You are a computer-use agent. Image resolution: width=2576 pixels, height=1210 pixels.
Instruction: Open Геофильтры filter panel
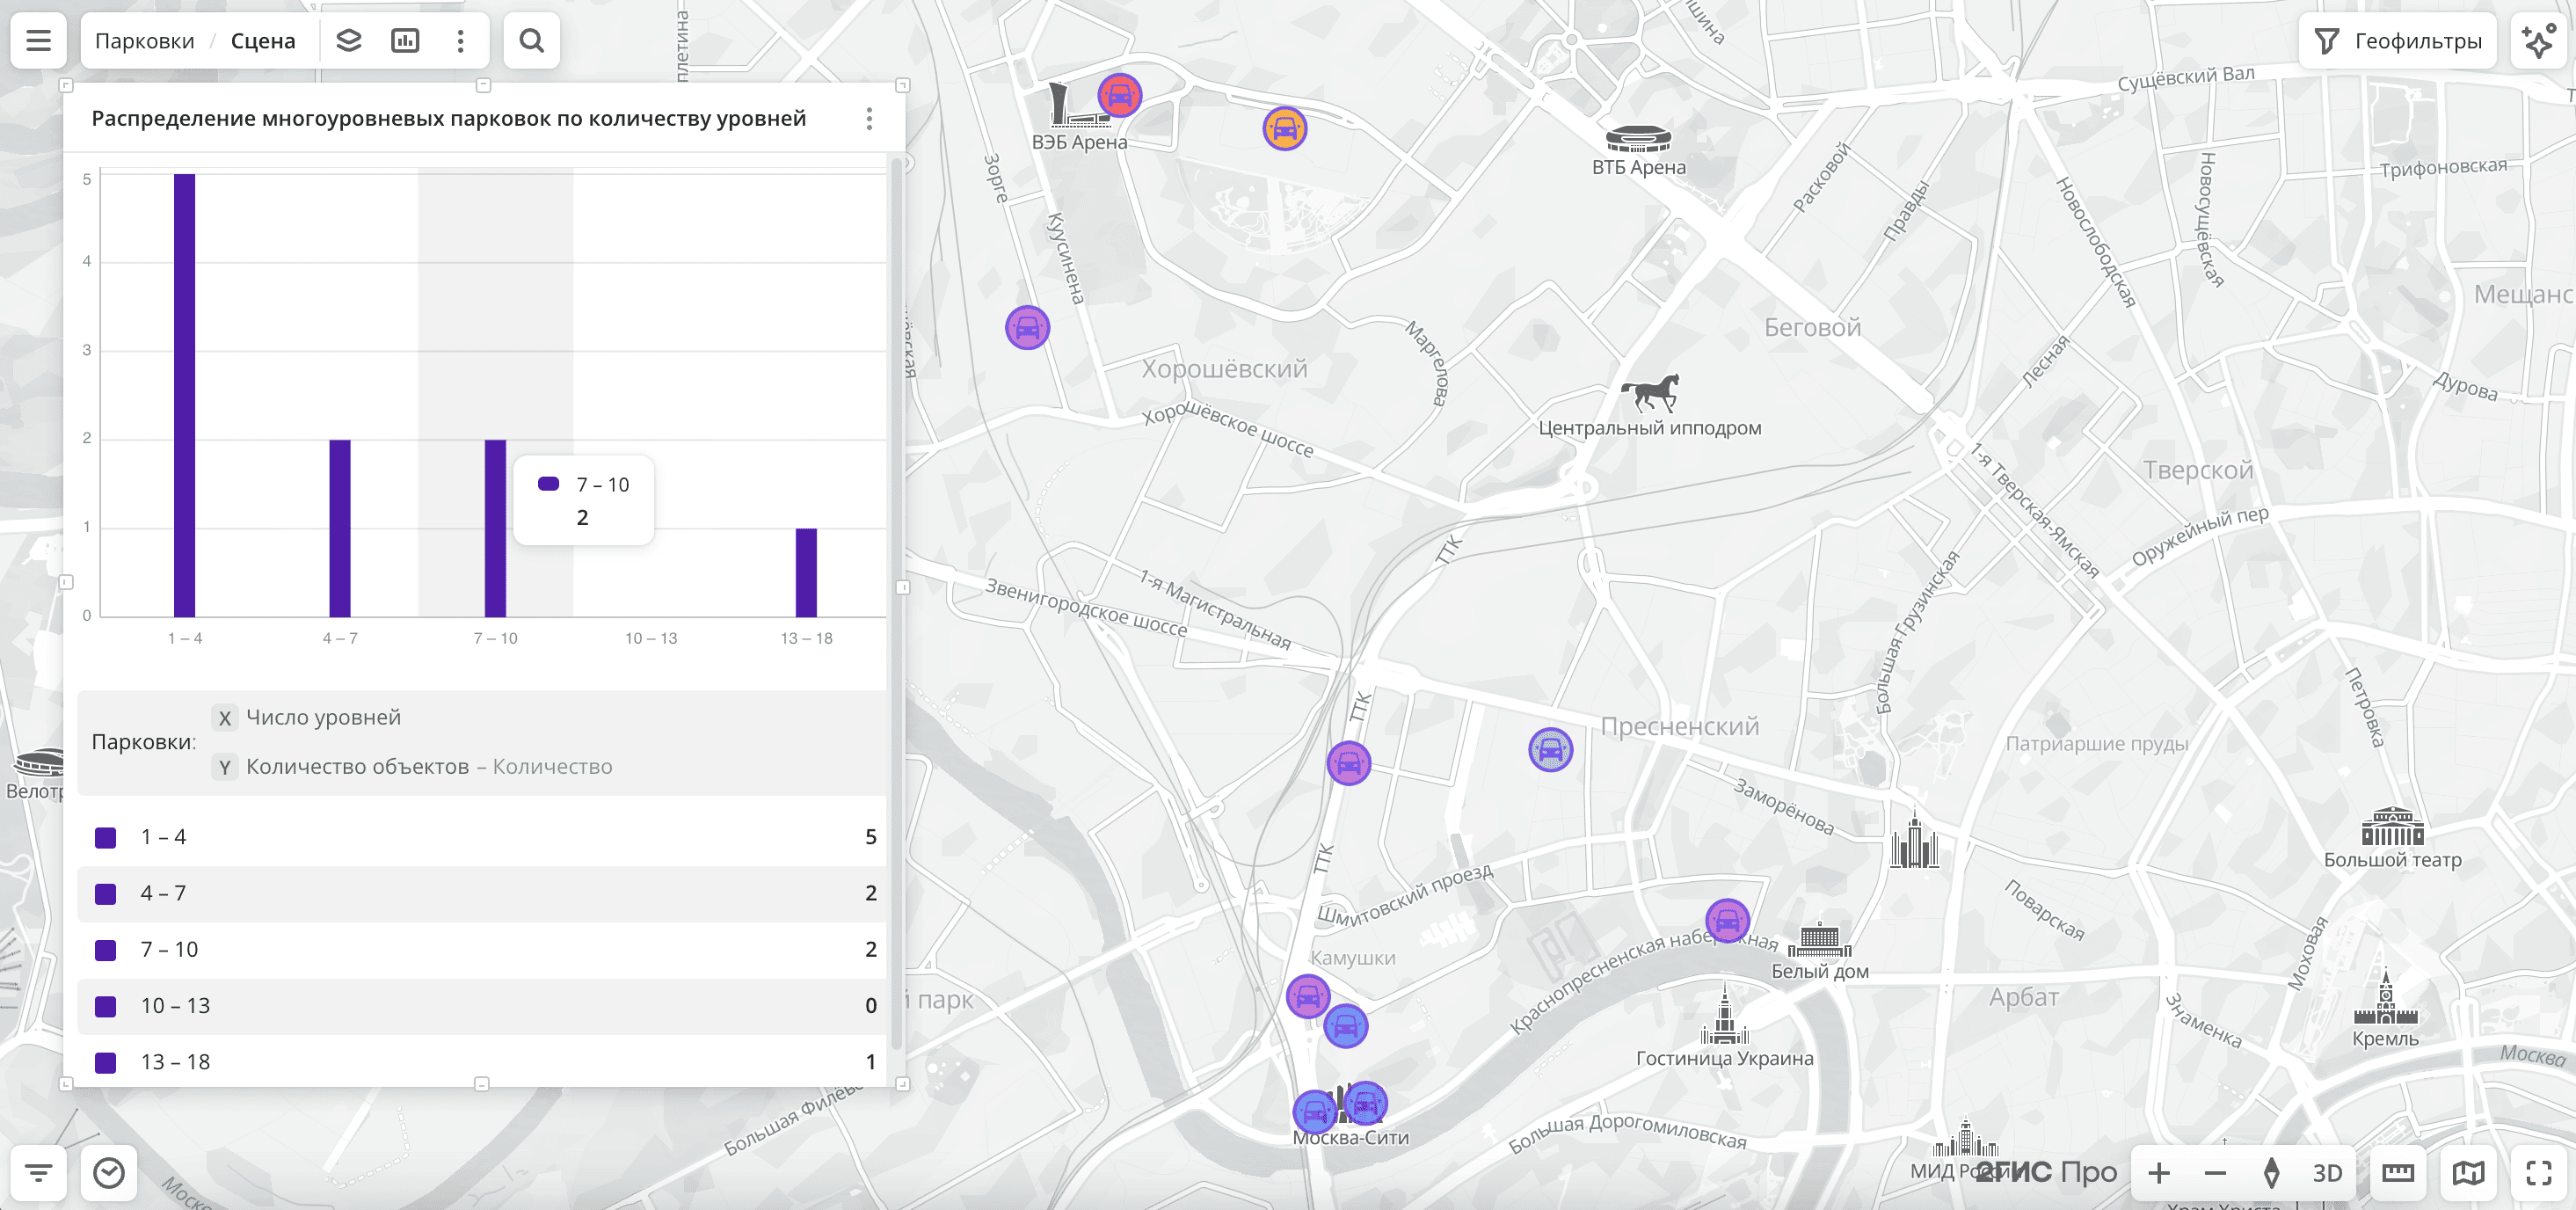click(x=2398, y=41)
